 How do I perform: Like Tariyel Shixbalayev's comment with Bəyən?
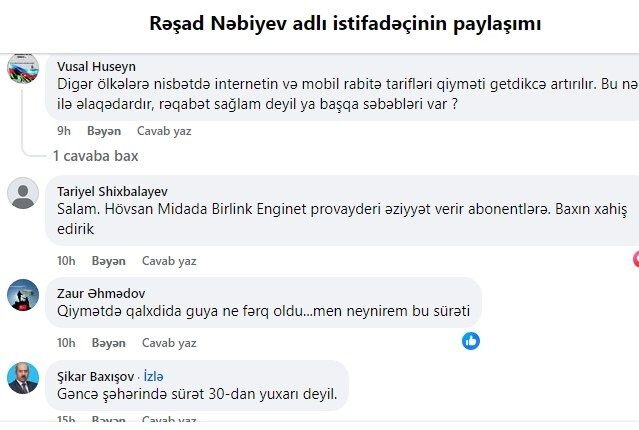point(108,261)
